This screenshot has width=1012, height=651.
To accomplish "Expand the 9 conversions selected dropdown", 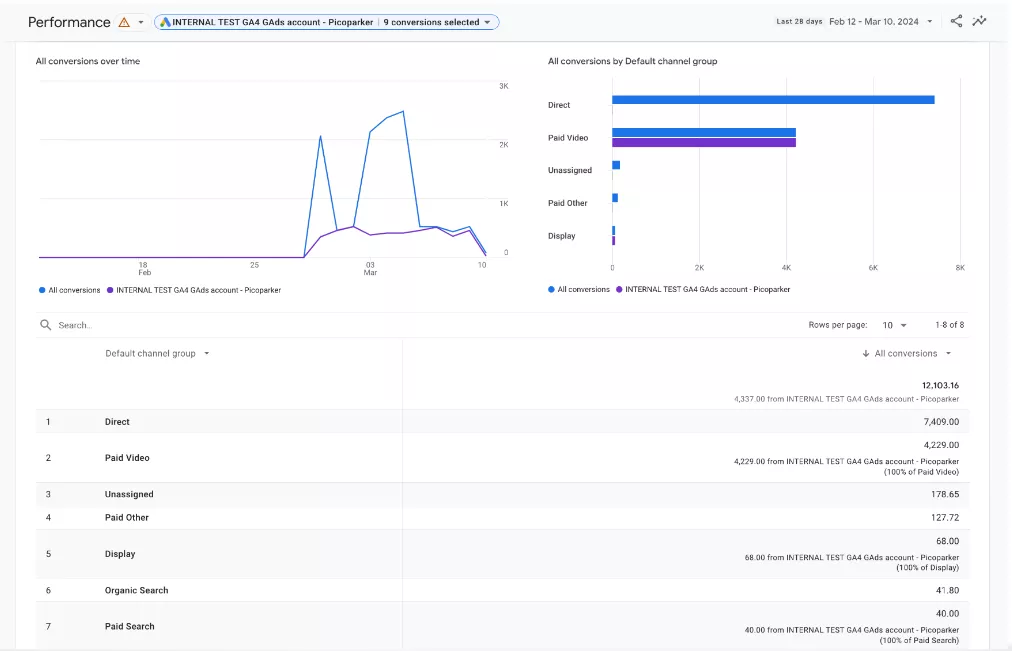I will 437,22.
